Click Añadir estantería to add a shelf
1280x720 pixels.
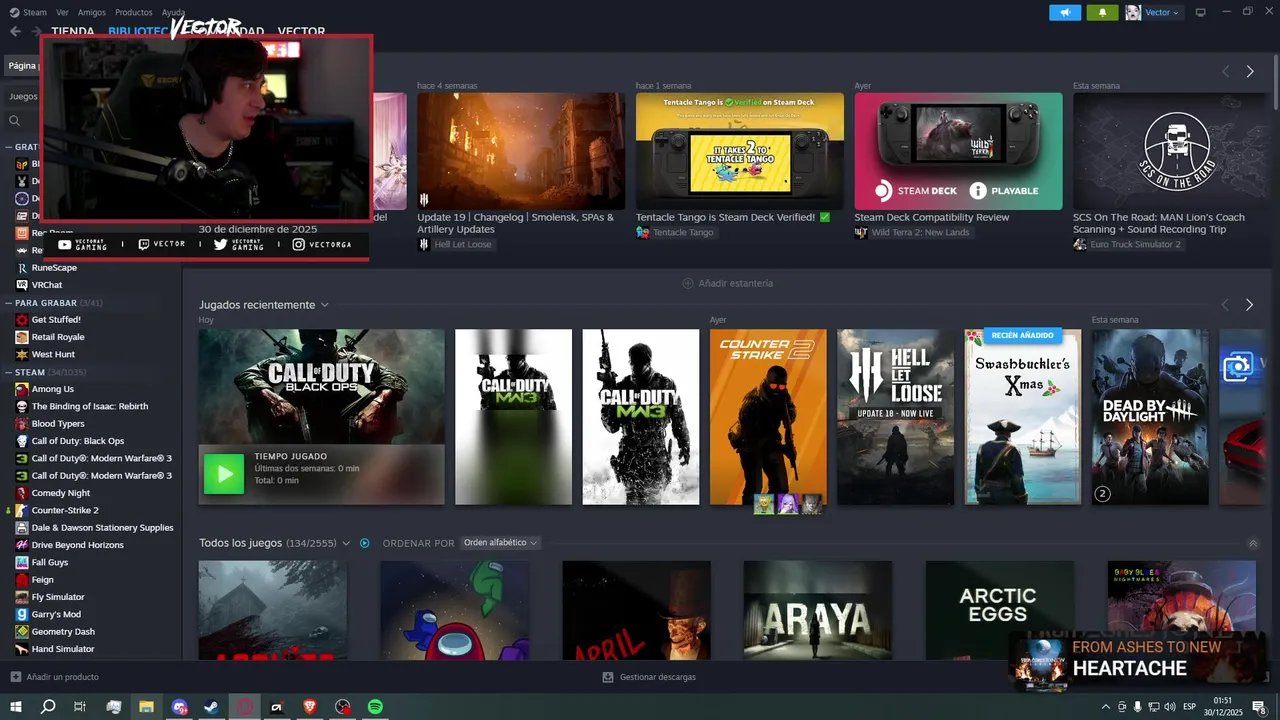[x=727, y=283]
